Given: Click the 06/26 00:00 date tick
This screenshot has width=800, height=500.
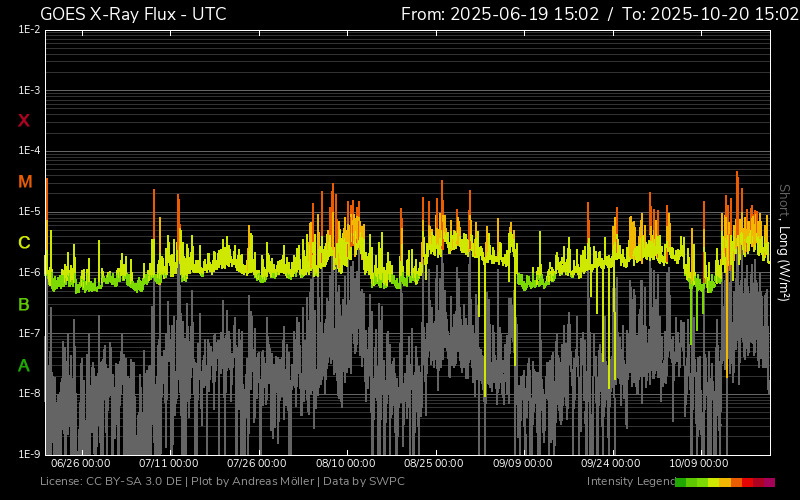Looking at the screenshot, I should pyautogui.click(x=80, y=464).
